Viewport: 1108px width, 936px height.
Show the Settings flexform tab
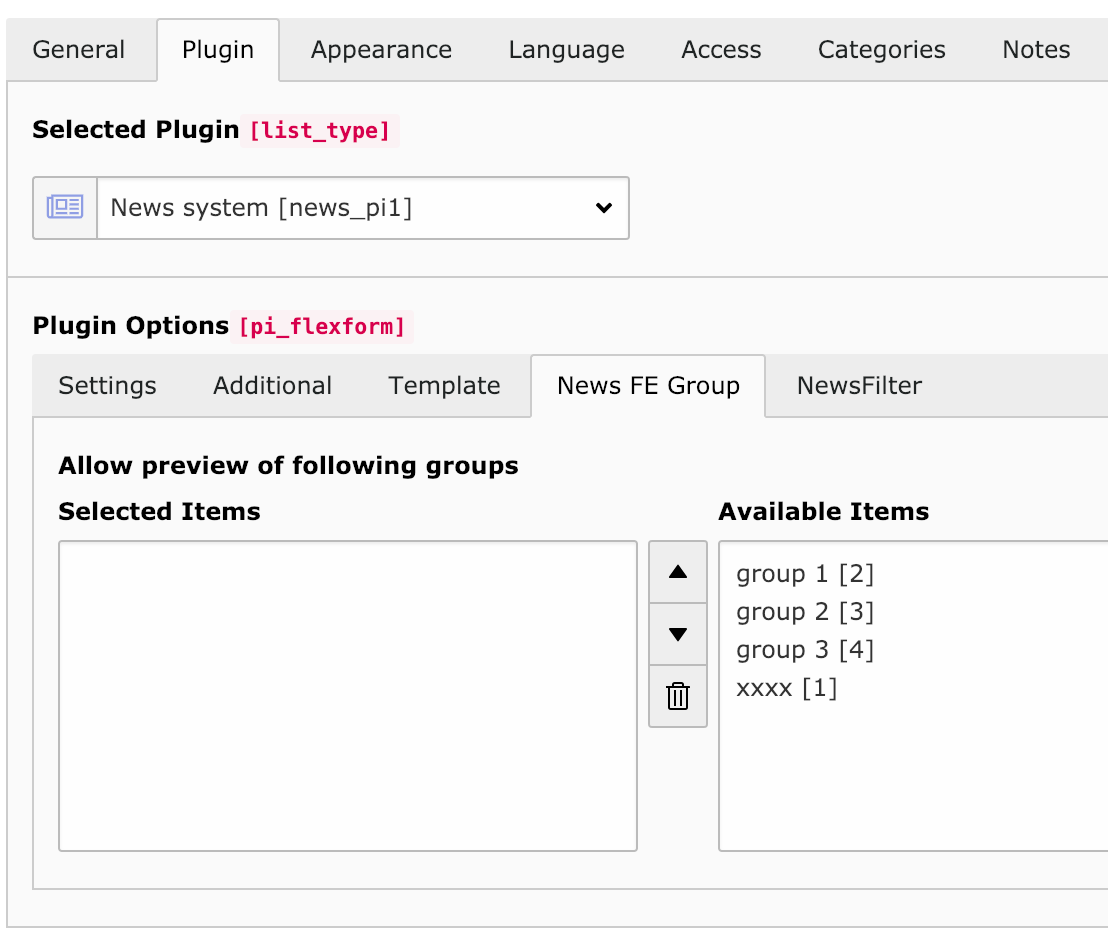click(107, 386)
